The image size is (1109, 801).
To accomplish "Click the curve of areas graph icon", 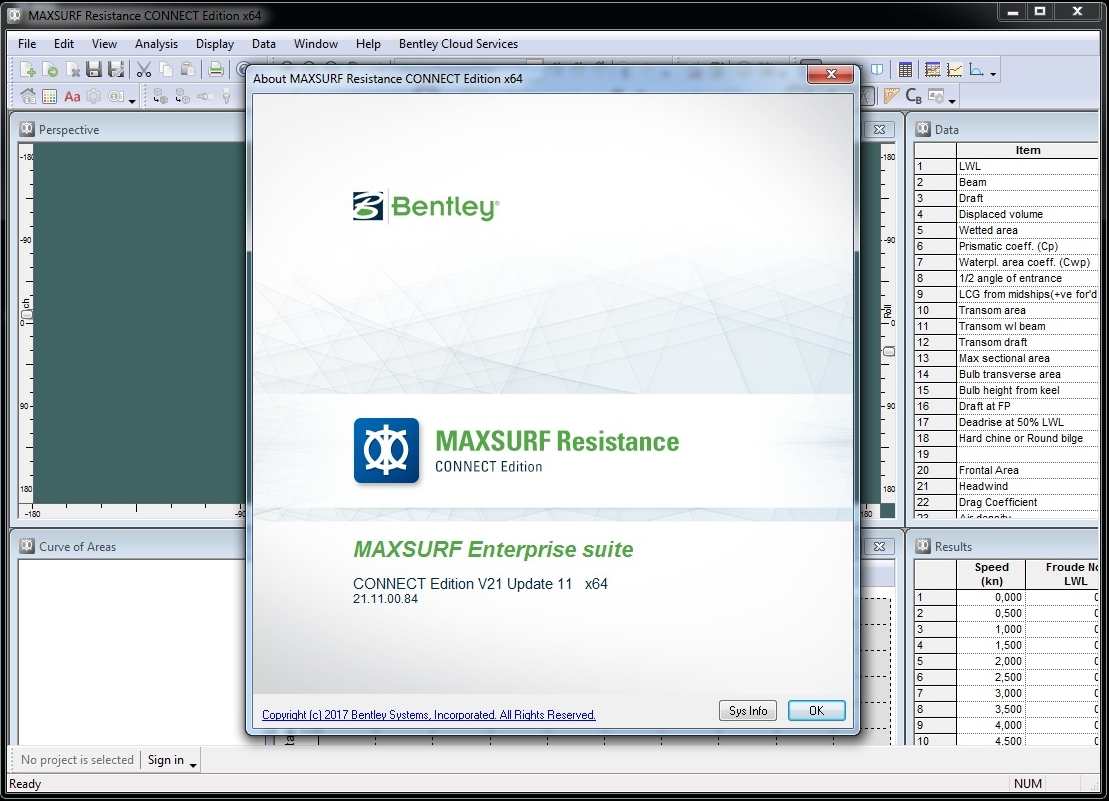I will click(977, 69).
